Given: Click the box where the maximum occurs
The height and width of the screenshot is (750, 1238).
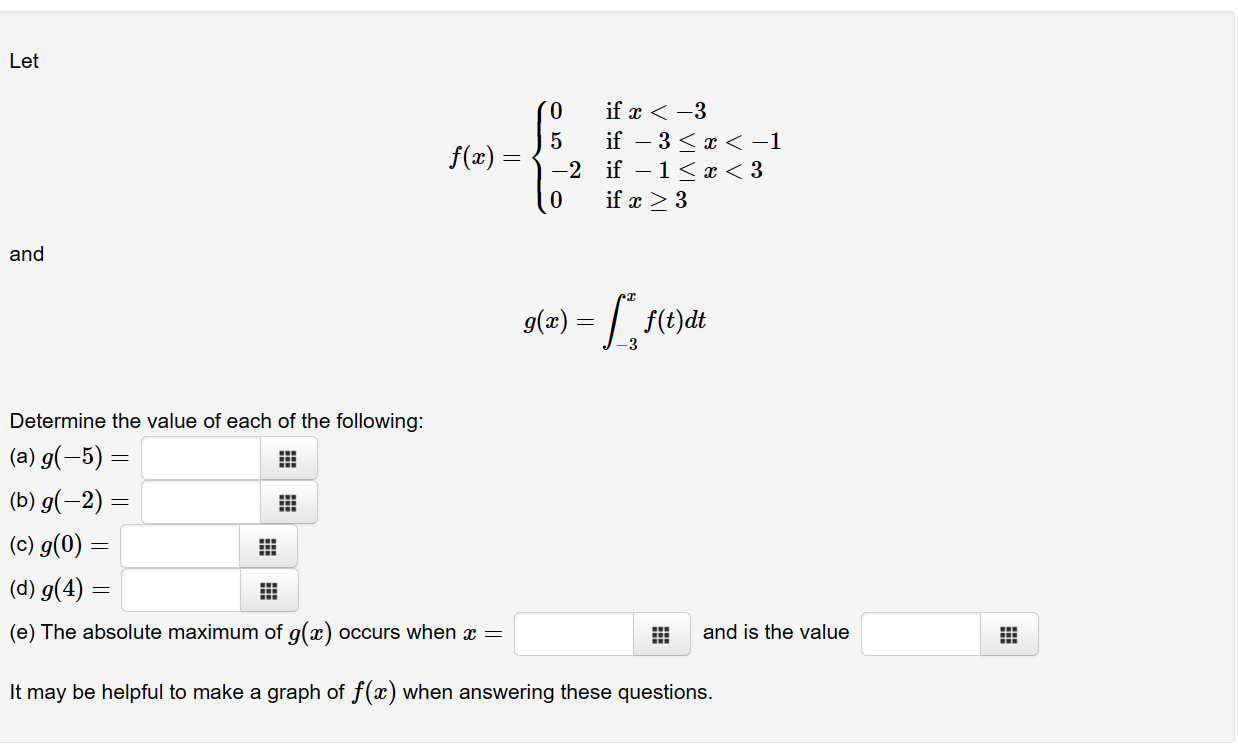Looking at the screenshot, I should click(573, 634).
